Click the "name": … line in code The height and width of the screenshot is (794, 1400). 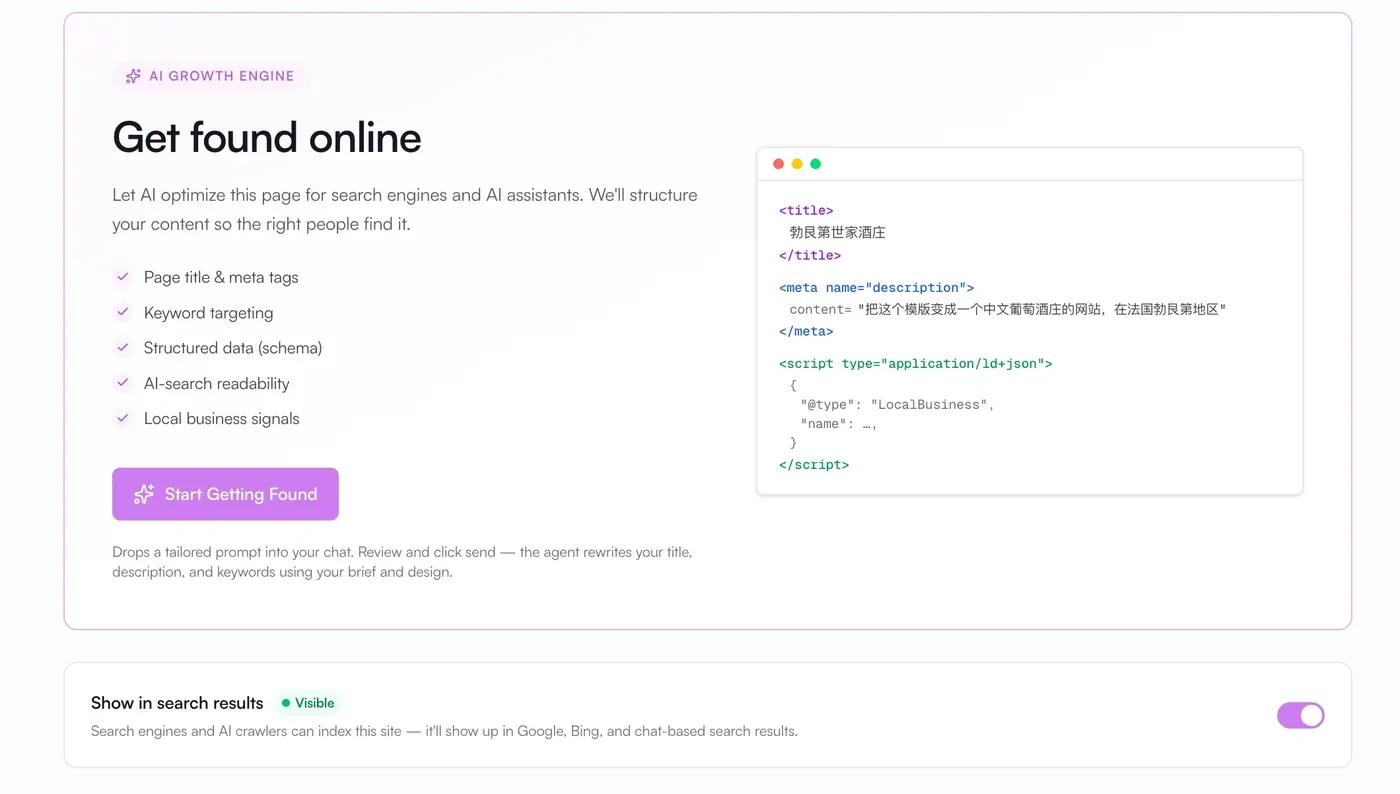[839, 424]
